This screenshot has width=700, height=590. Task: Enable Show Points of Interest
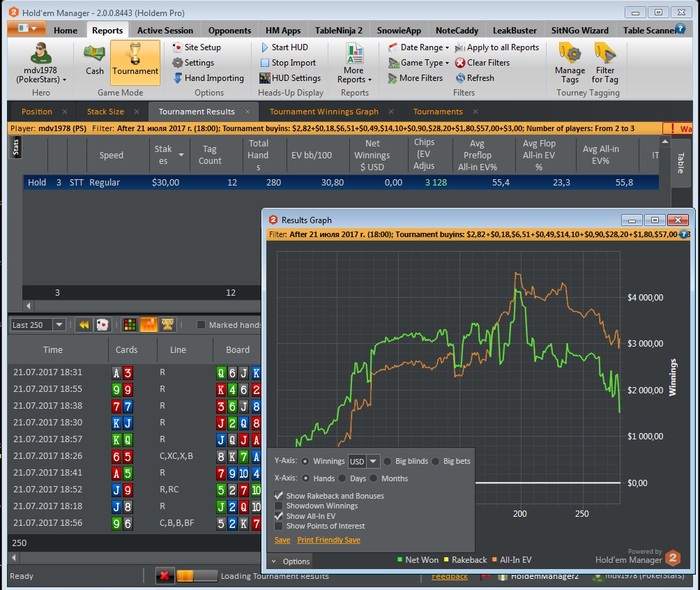click(x=279, y=526)
